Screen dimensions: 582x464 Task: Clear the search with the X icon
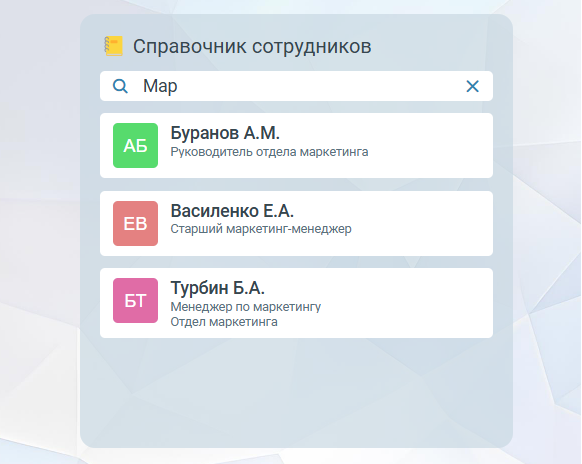[472, 86]
